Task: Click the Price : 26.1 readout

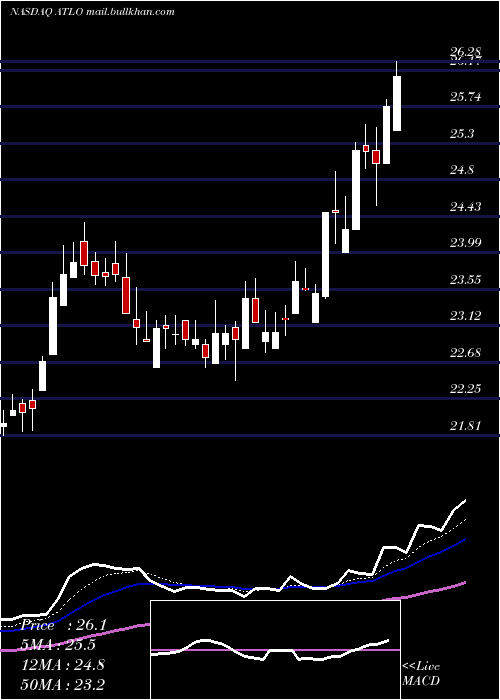Action: (x=63, y=625)
